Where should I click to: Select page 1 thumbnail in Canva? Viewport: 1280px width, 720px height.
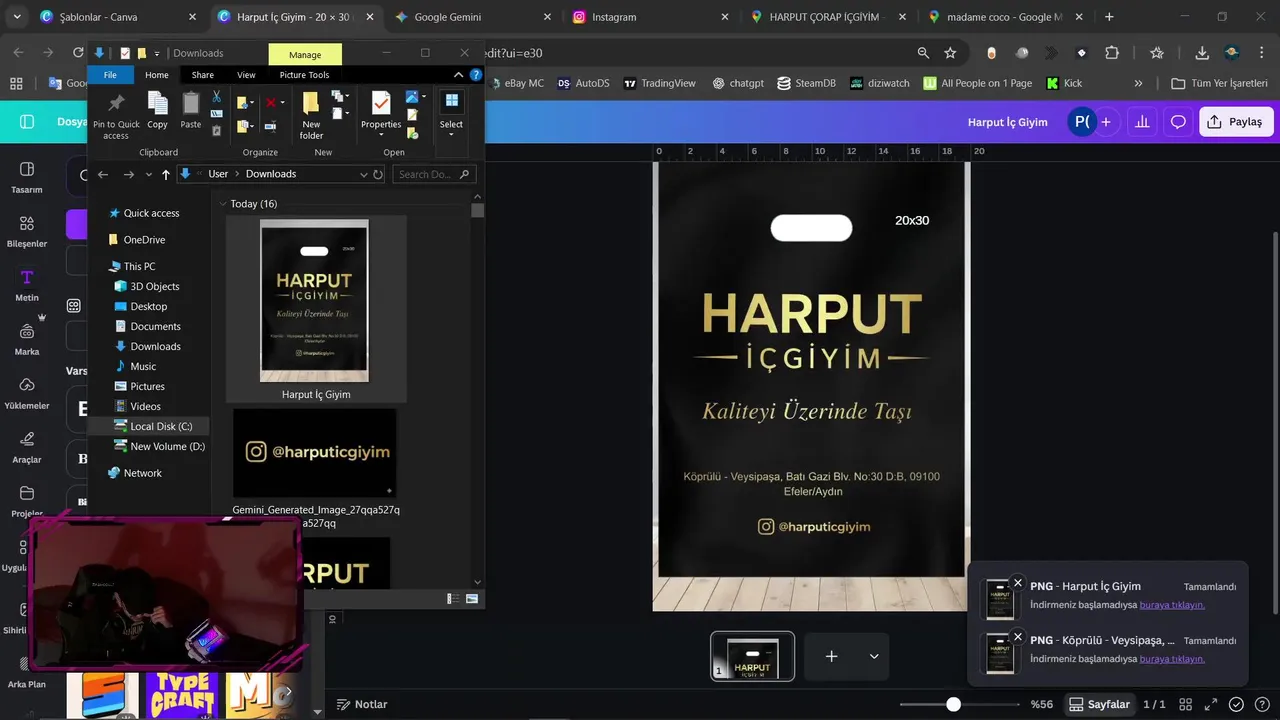[753, 656]
